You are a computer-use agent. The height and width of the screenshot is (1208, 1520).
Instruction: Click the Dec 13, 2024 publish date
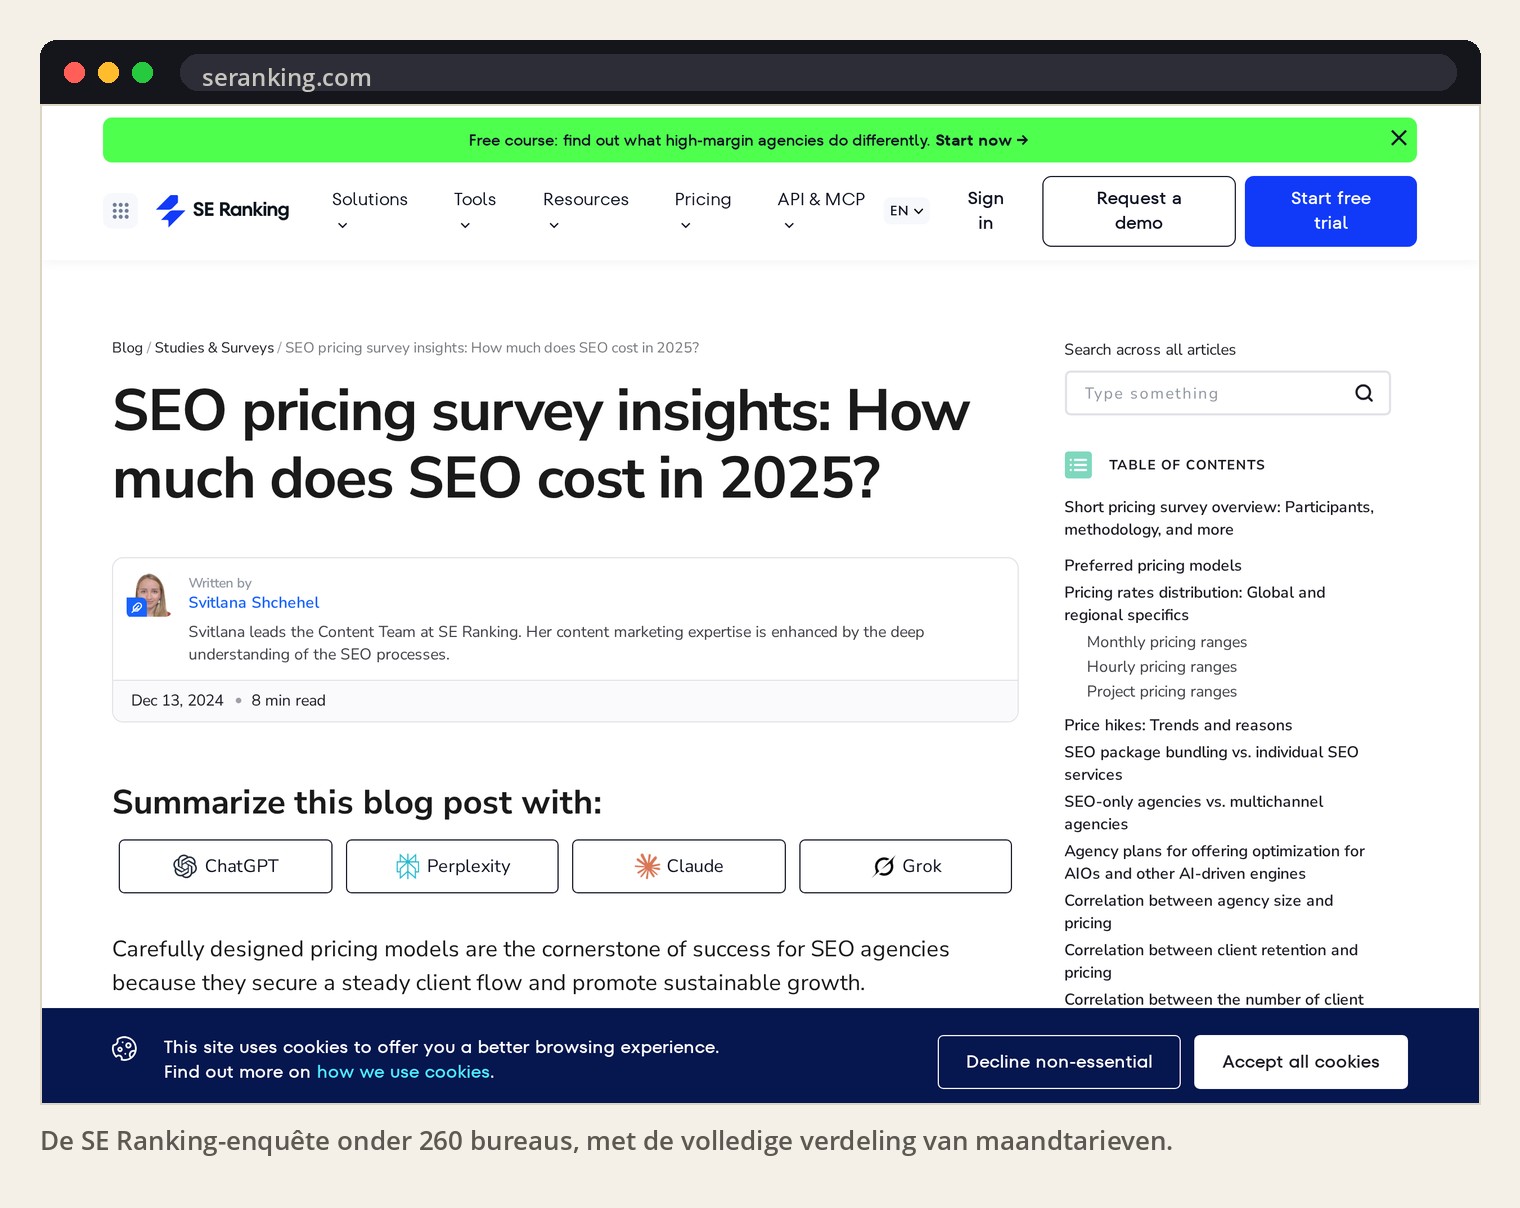pos(177,701)
